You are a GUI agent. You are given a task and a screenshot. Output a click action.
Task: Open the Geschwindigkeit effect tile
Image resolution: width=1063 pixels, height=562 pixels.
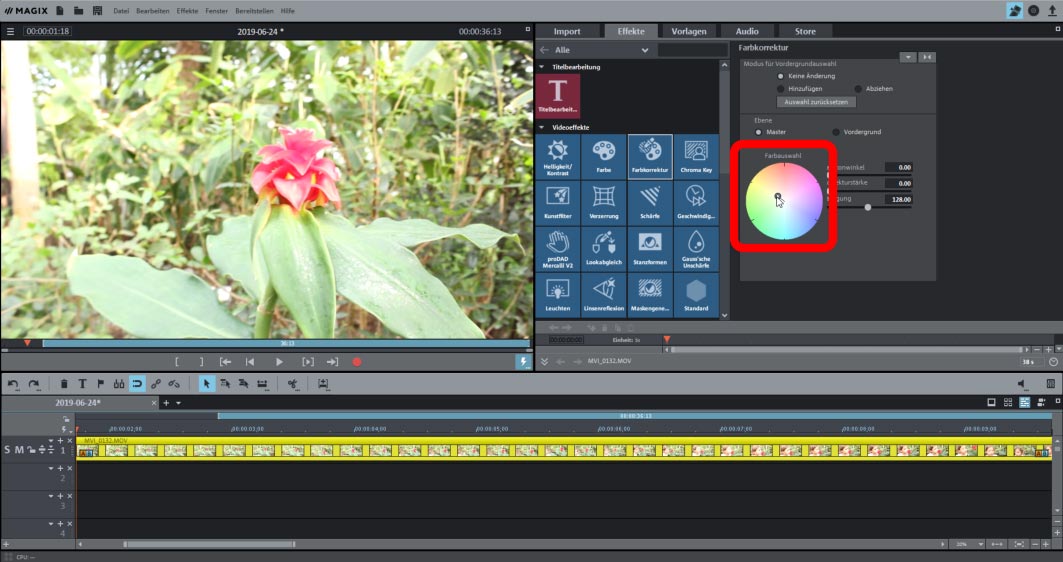click(696, 203)
